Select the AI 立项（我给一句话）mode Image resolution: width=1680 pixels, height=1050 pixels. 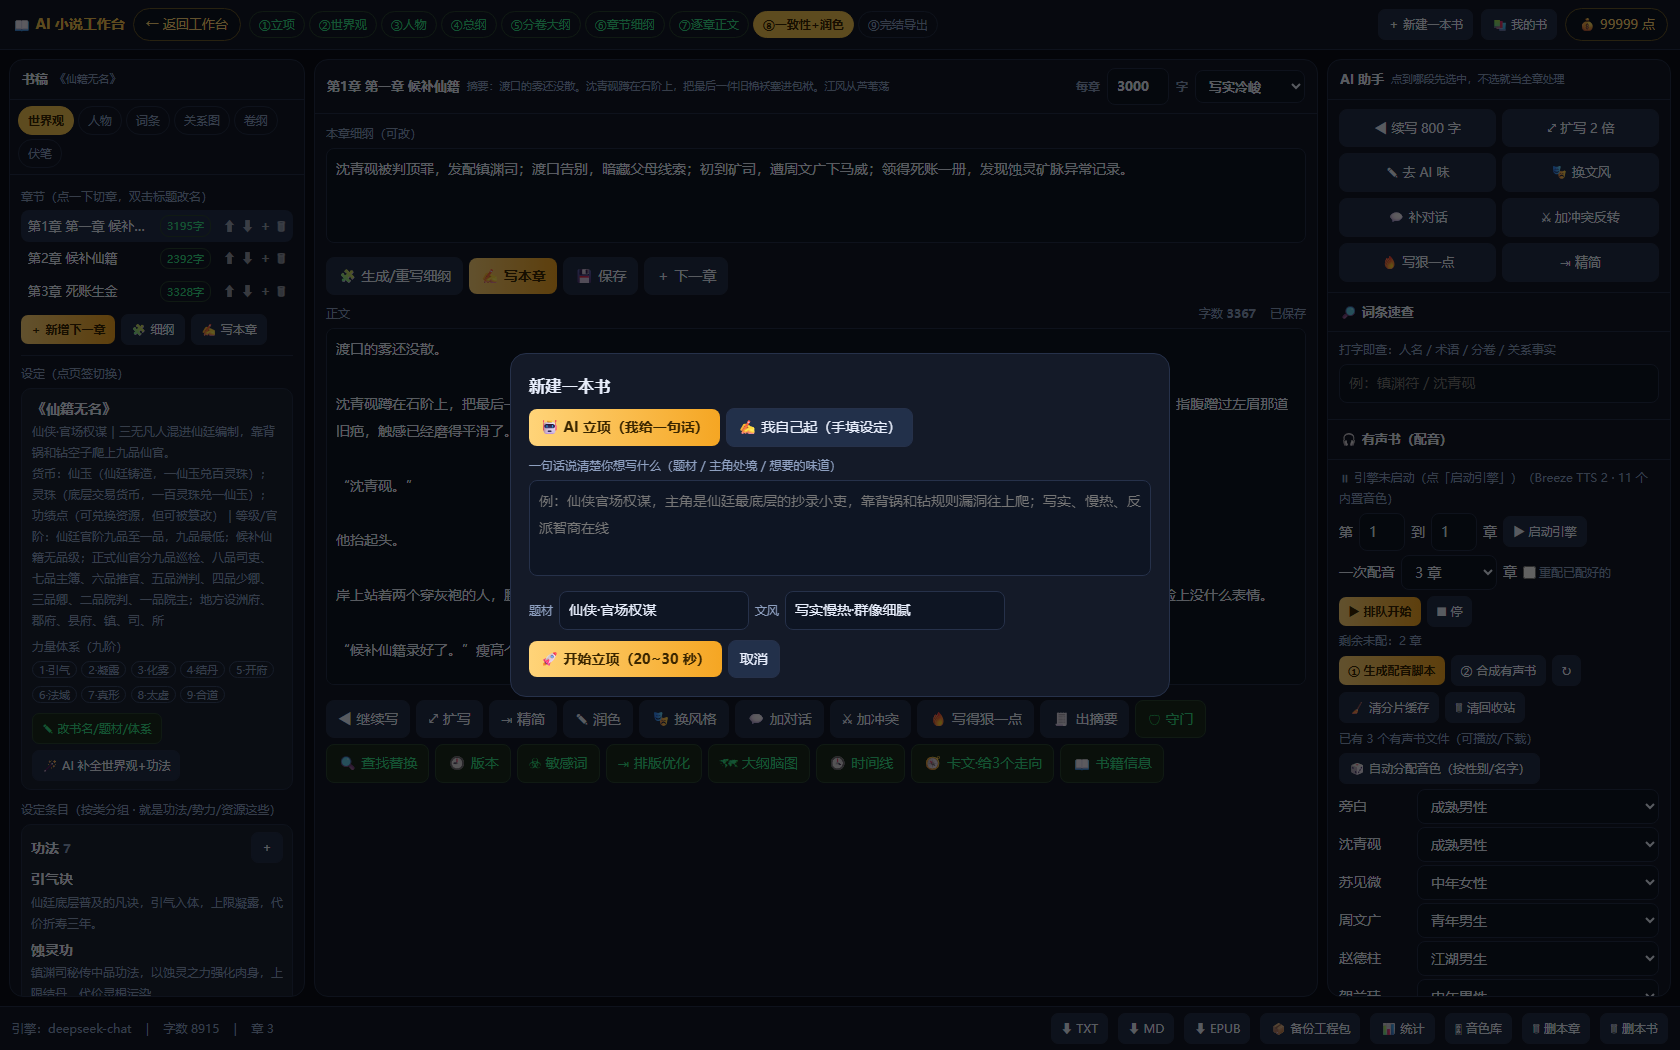[624, 427]
